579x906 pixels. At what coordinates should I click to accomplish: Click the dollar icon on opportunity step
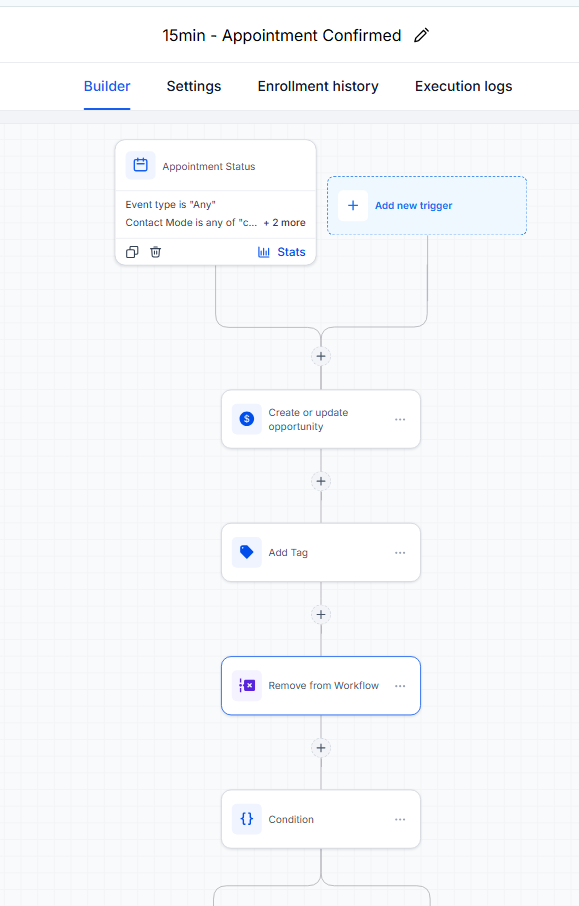(247, 419)
